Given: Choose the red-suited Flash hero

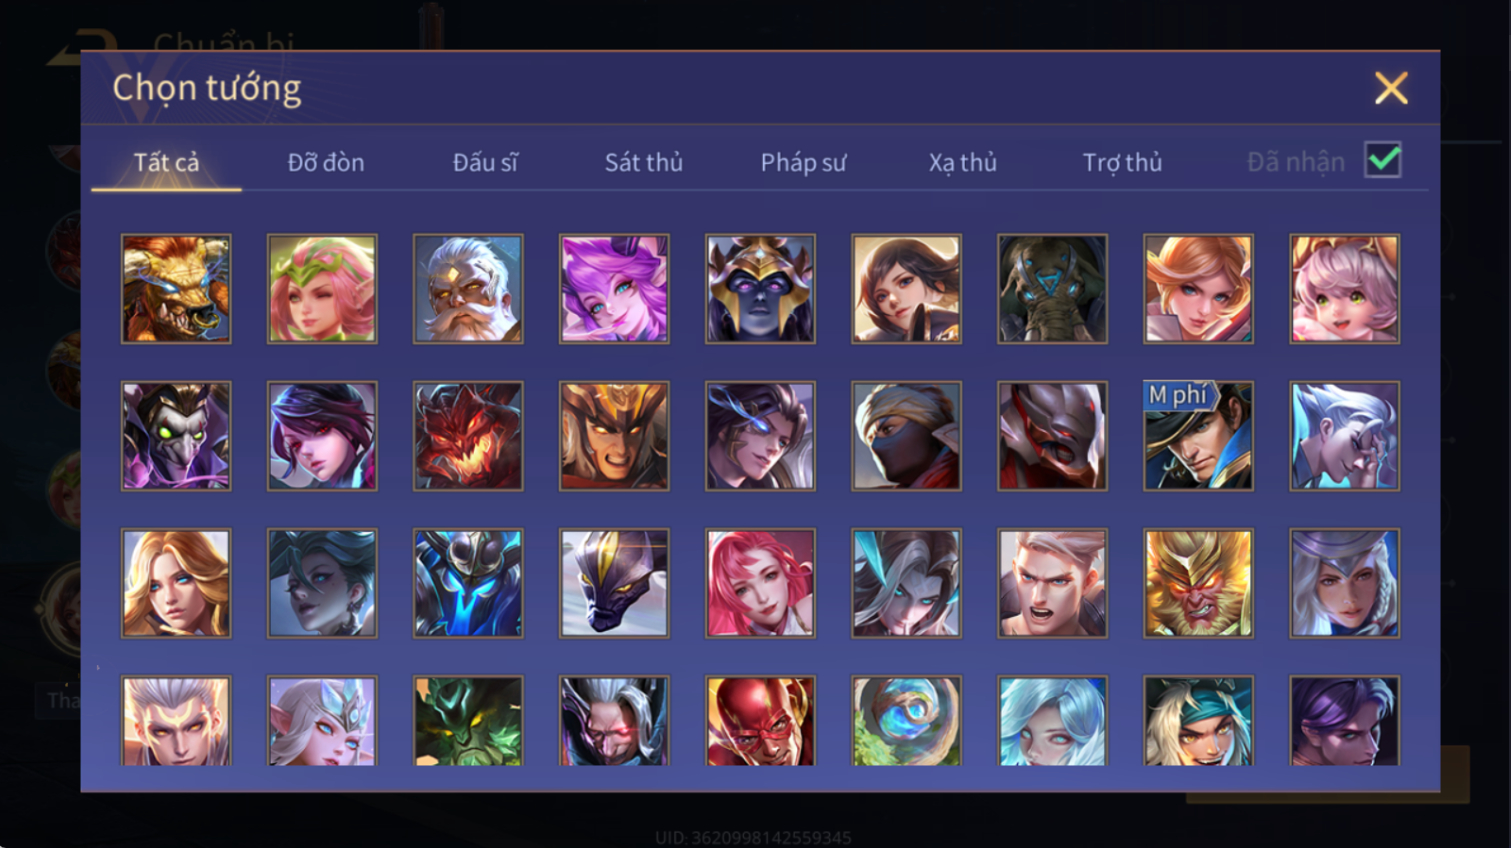Looking at the screenshot, I should [x=760, y=721].
